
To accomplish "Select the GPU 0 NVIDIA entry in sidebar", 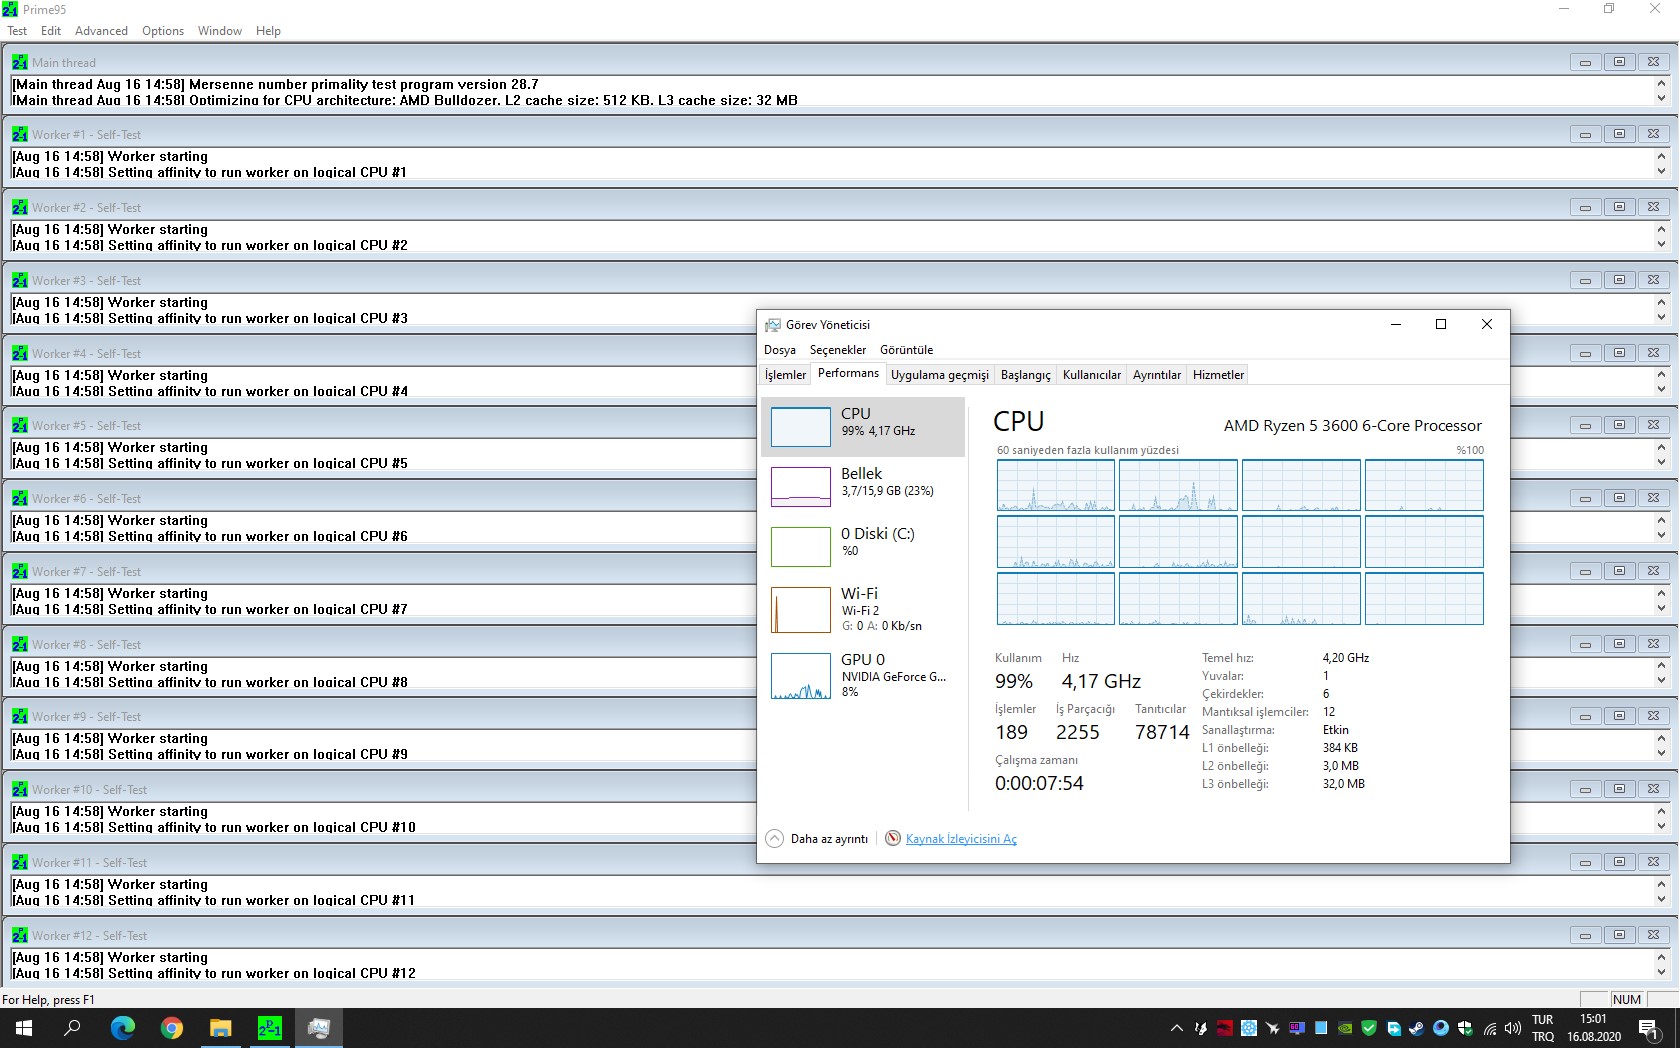I will point(863,675).
